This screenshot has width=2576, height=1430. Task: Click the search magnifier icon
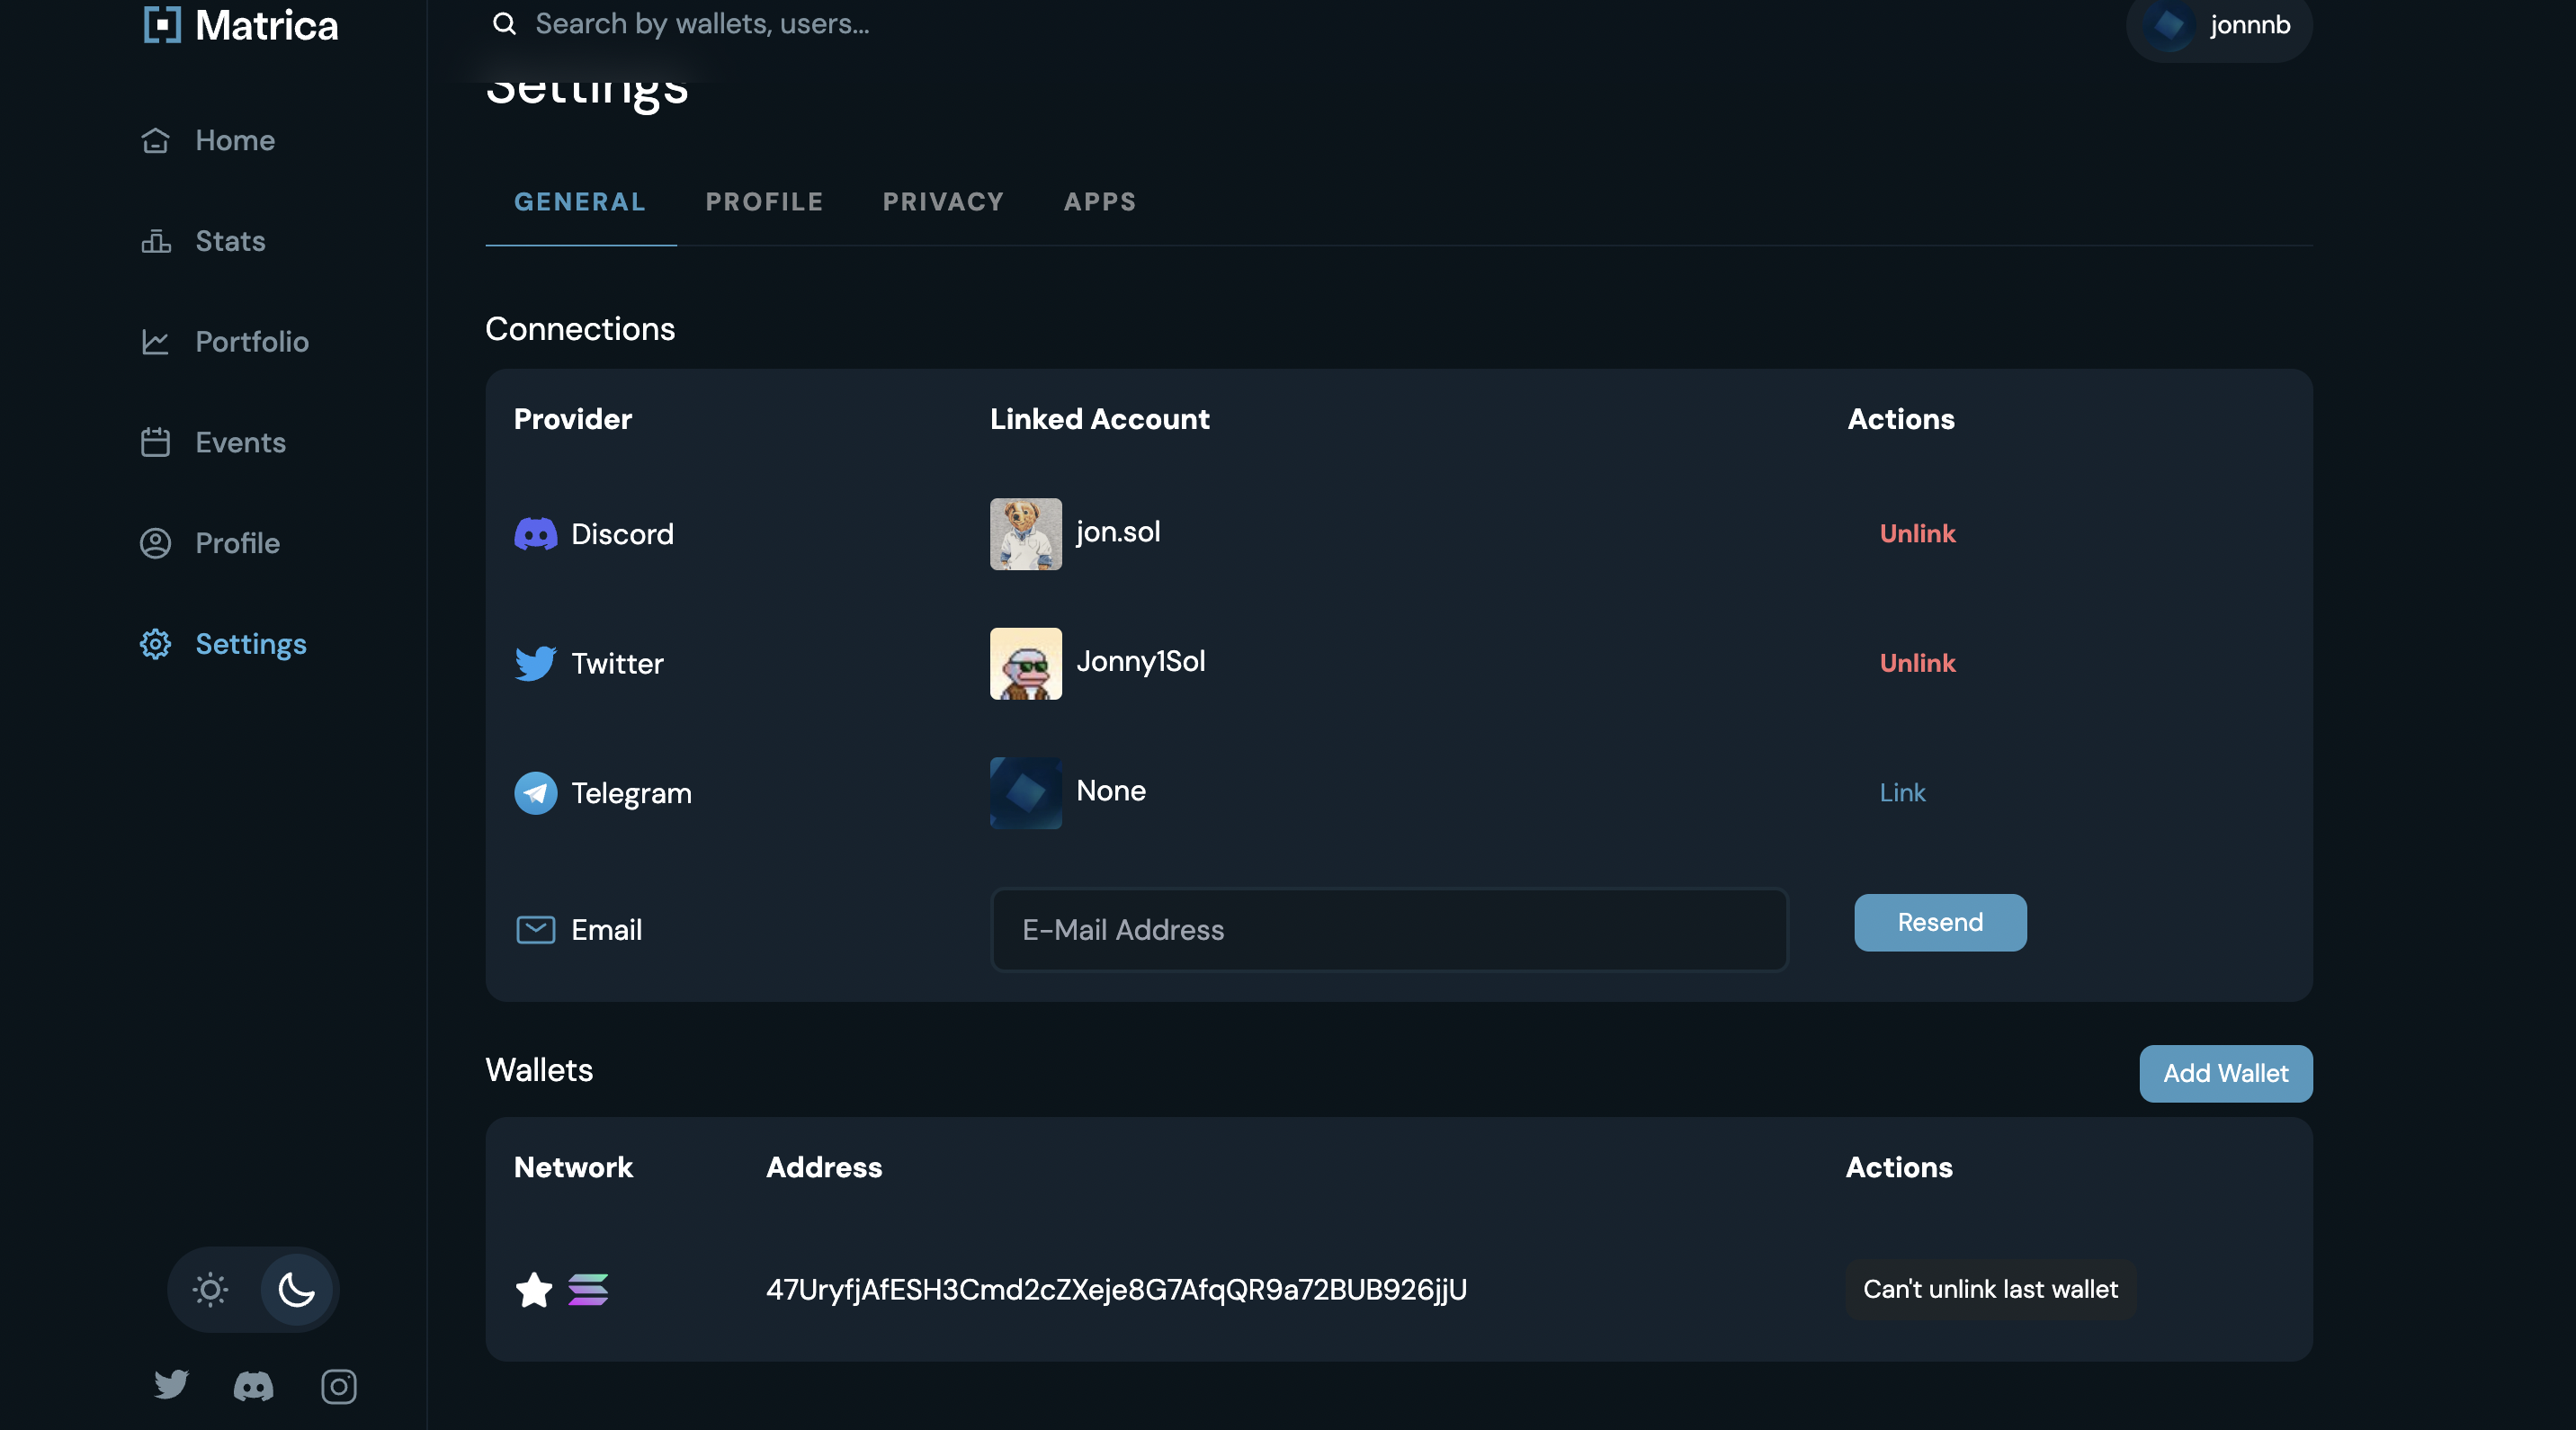(x=505, y=24)
